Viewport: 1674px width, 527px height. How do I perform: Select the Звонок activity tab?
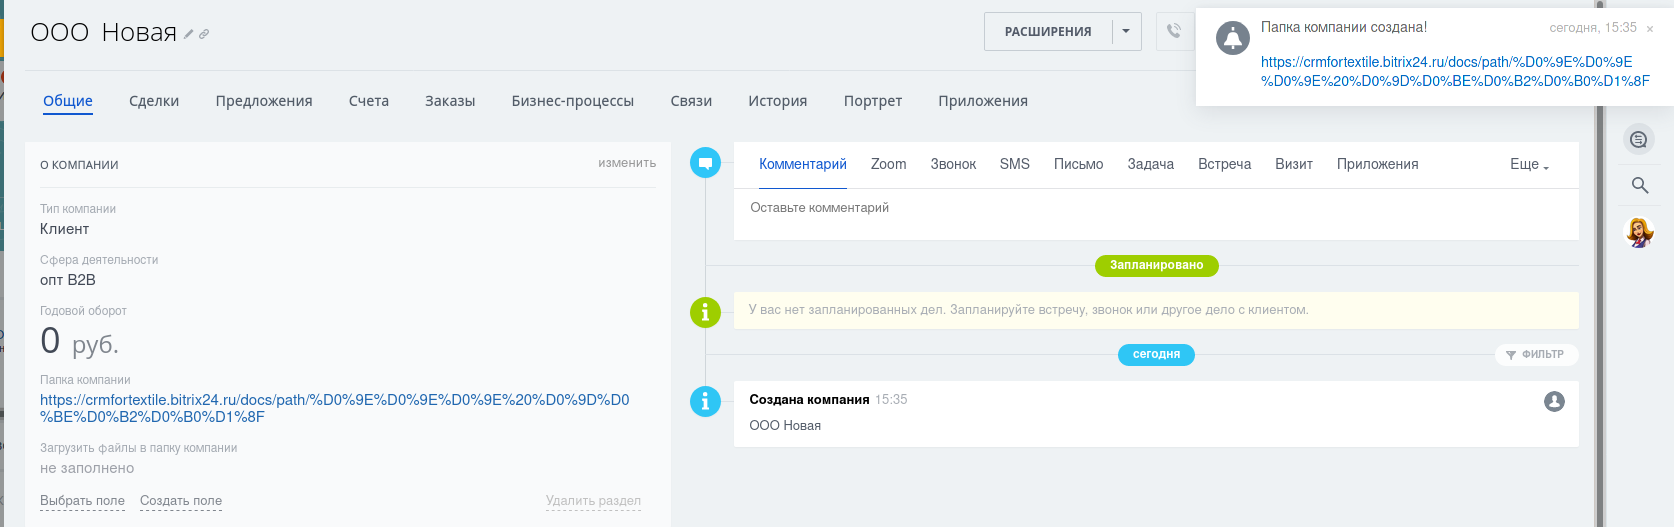click(952, 164)
